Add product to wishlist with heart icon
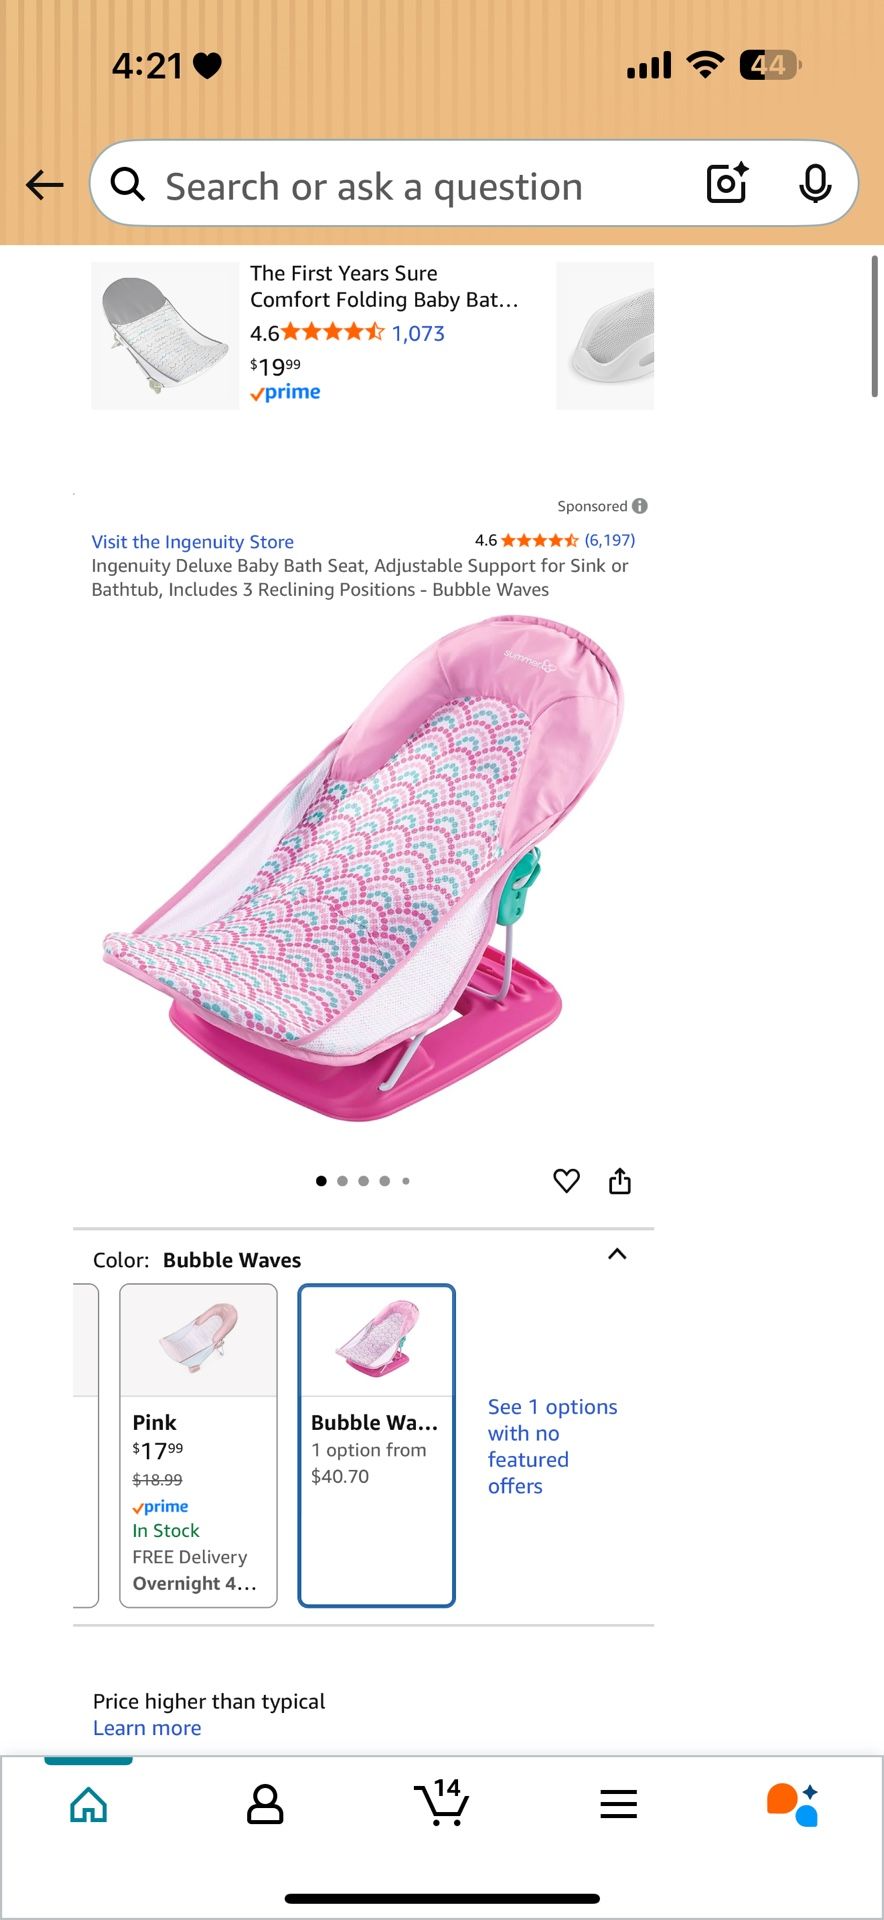884x1920 pixels. point(567,1181)
